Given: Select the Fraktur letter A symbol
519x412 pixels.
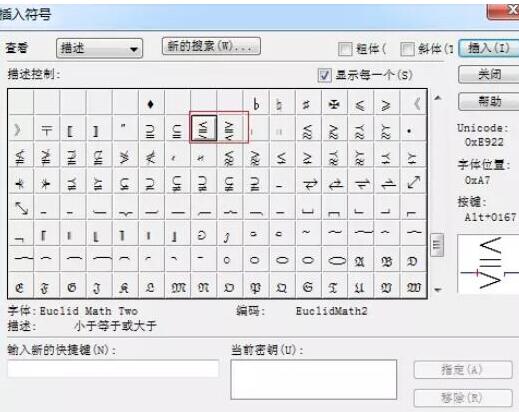Looking at the screenshot, I should pyautogui.click(x=359, y=261).
